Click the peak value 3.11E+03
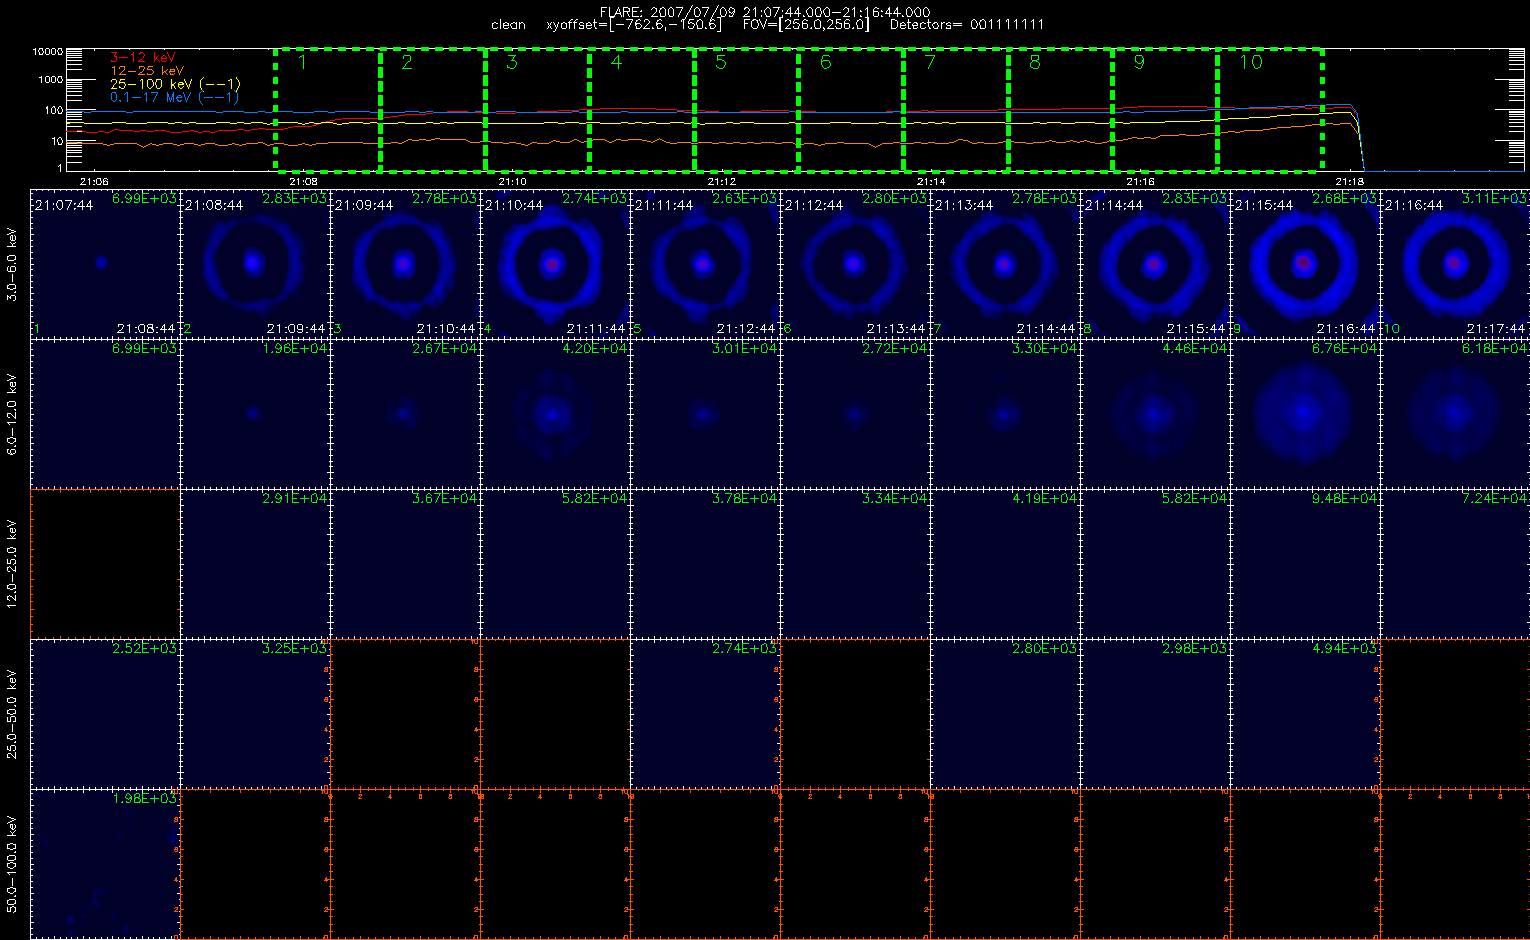The image size is (1530, 940). (x=1495, y=199)
